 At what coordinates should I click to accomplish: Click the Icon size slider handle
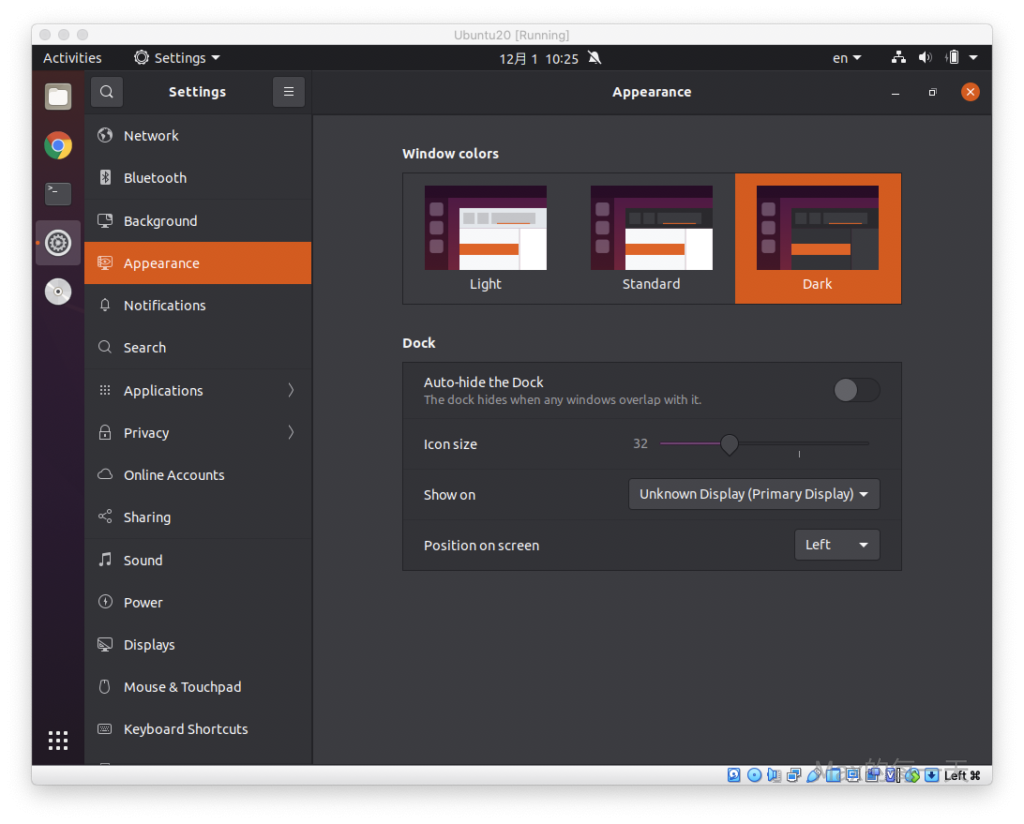click(730, 444)
